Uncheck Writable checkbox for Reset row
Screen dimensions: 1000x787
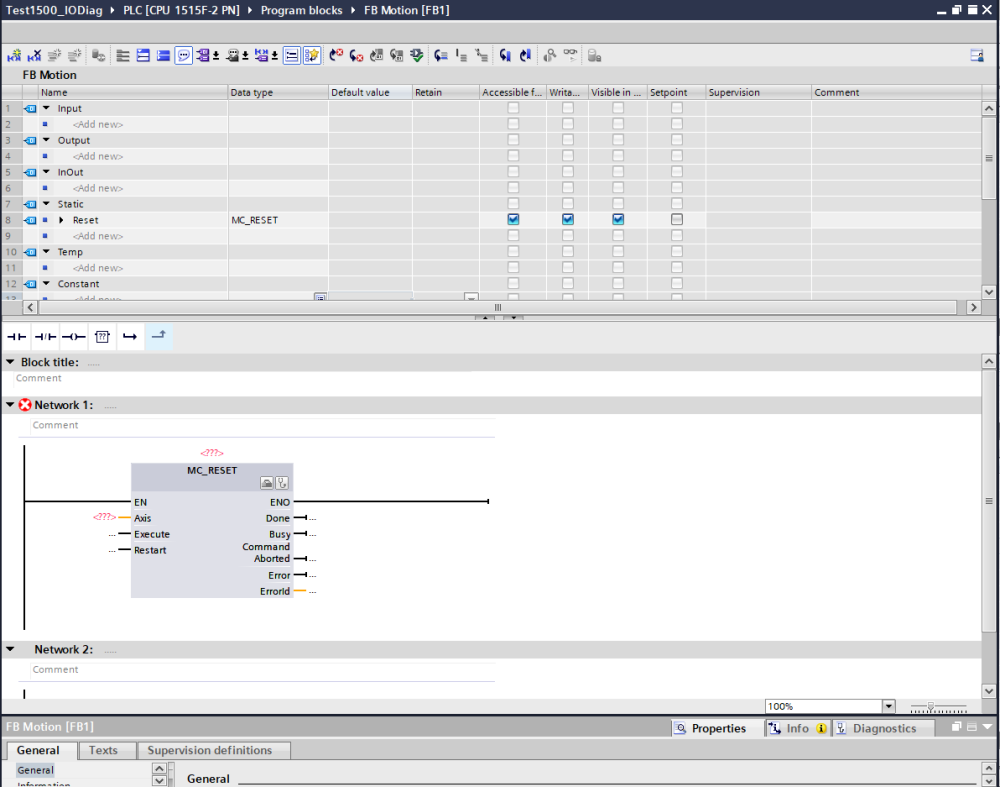pos(567,220)
